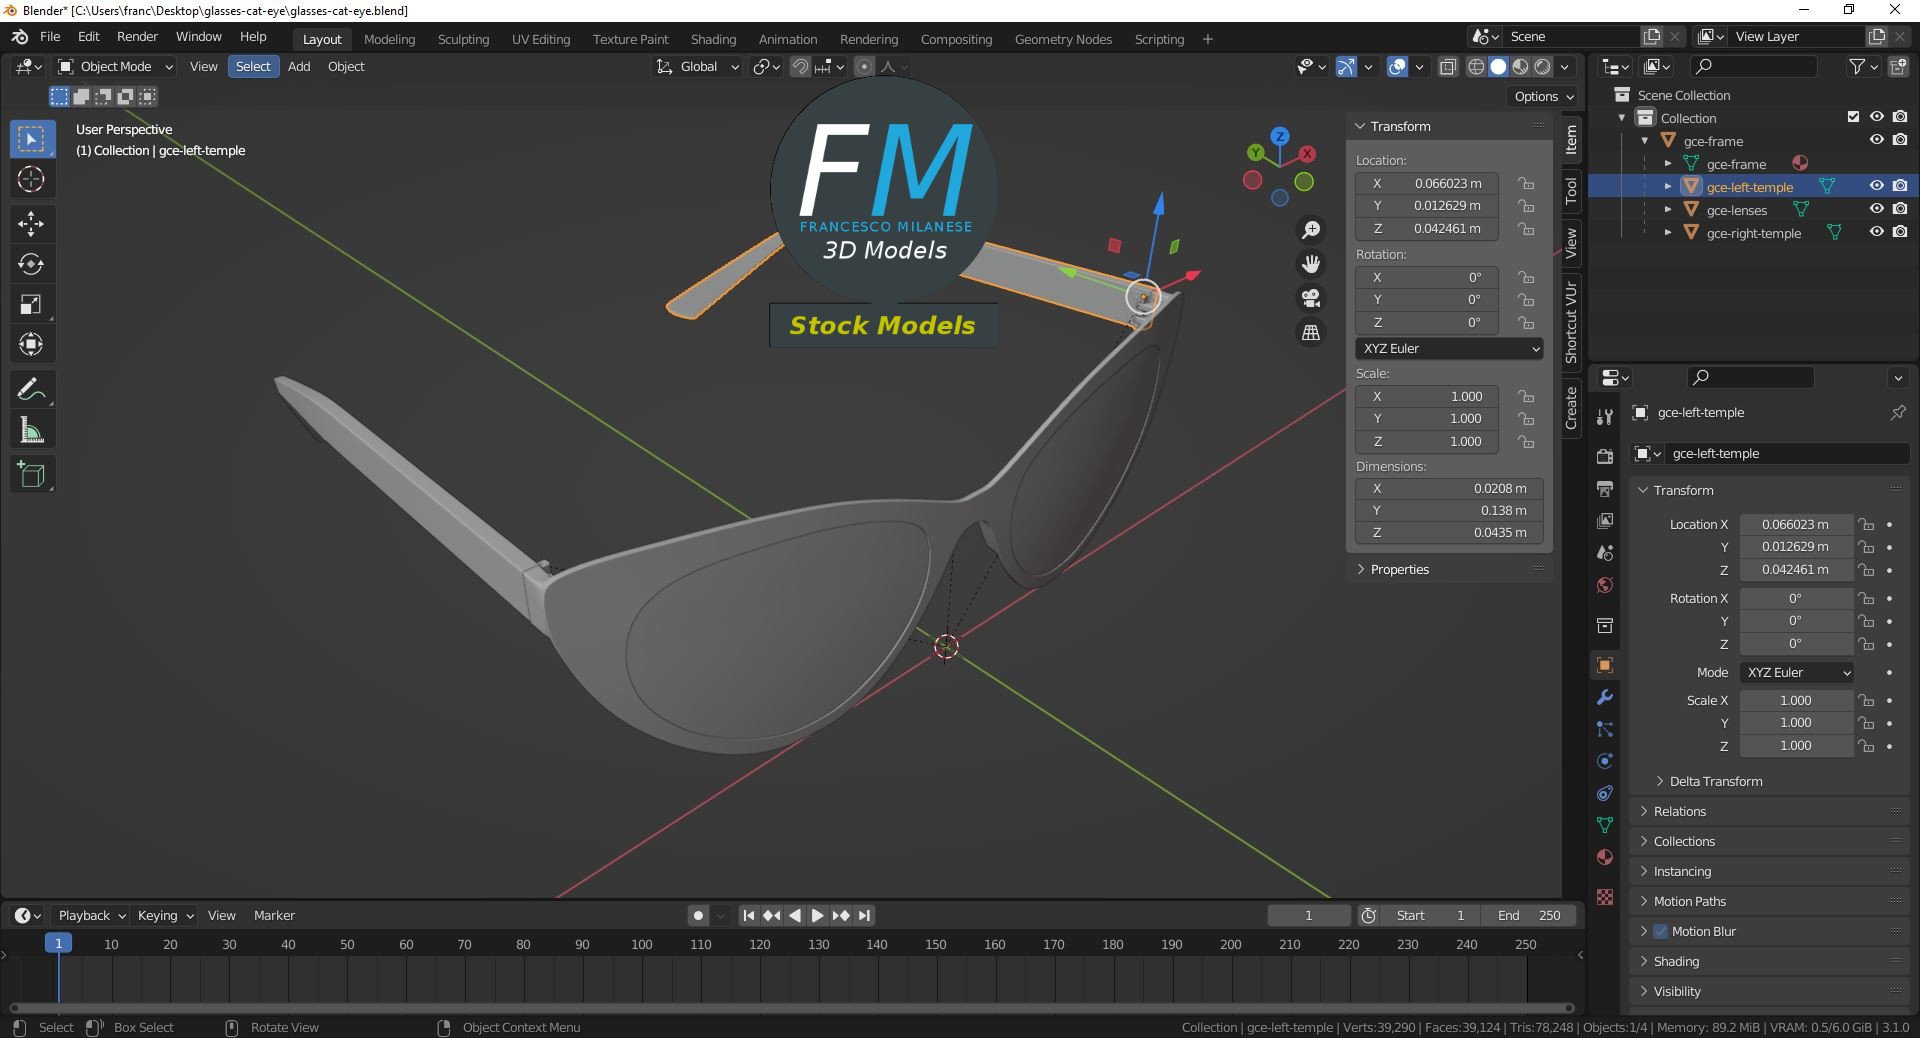Play the animation
The image size is (1920, 1038).
click(x=817, y=915)
